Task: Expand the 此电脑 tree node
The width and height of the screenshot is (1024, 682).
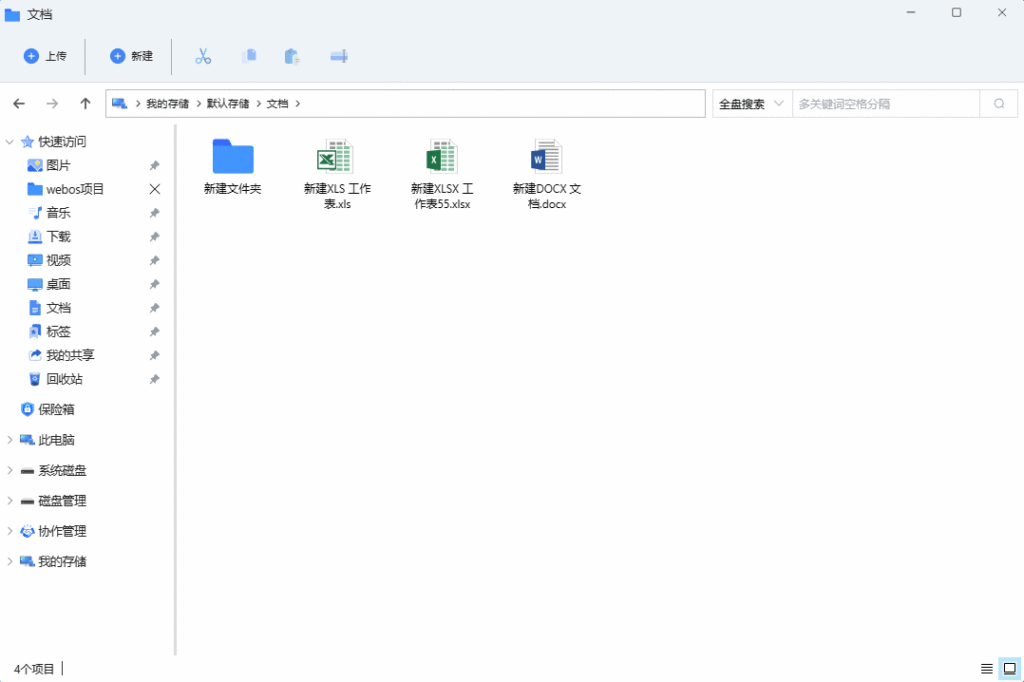Action: point(10,440)
